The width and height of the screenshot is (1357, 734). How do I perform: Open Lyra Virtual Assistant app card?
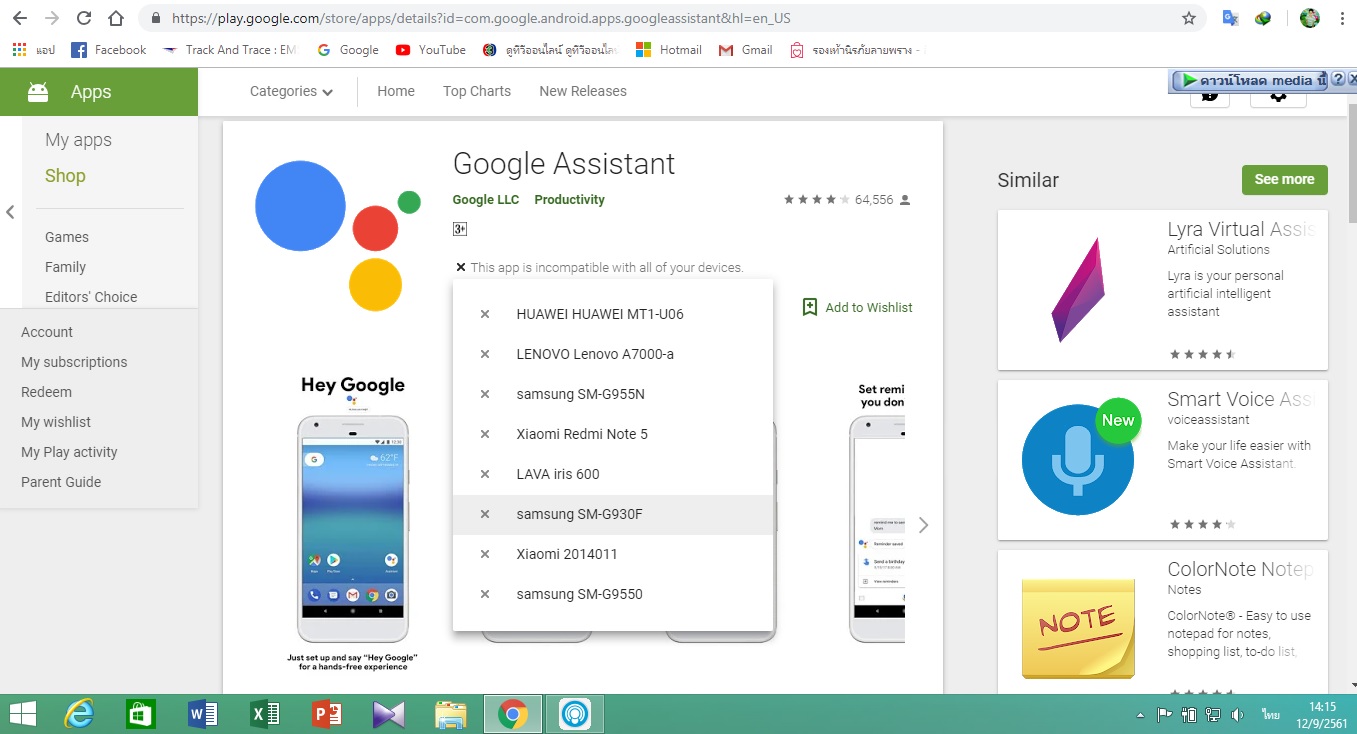[x=1163, y=290]
